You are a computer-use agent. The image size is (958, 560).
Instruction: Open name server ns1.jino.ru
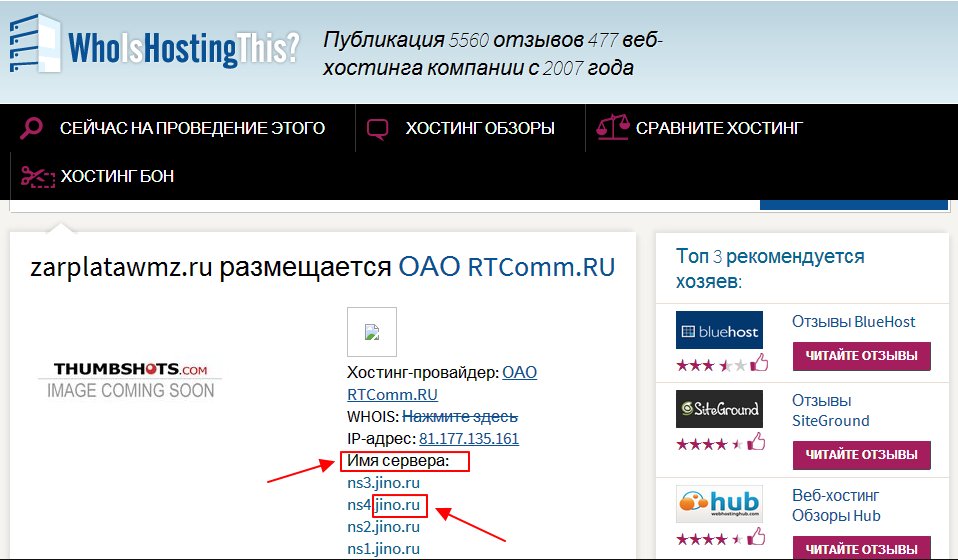(x=383, y=549)
